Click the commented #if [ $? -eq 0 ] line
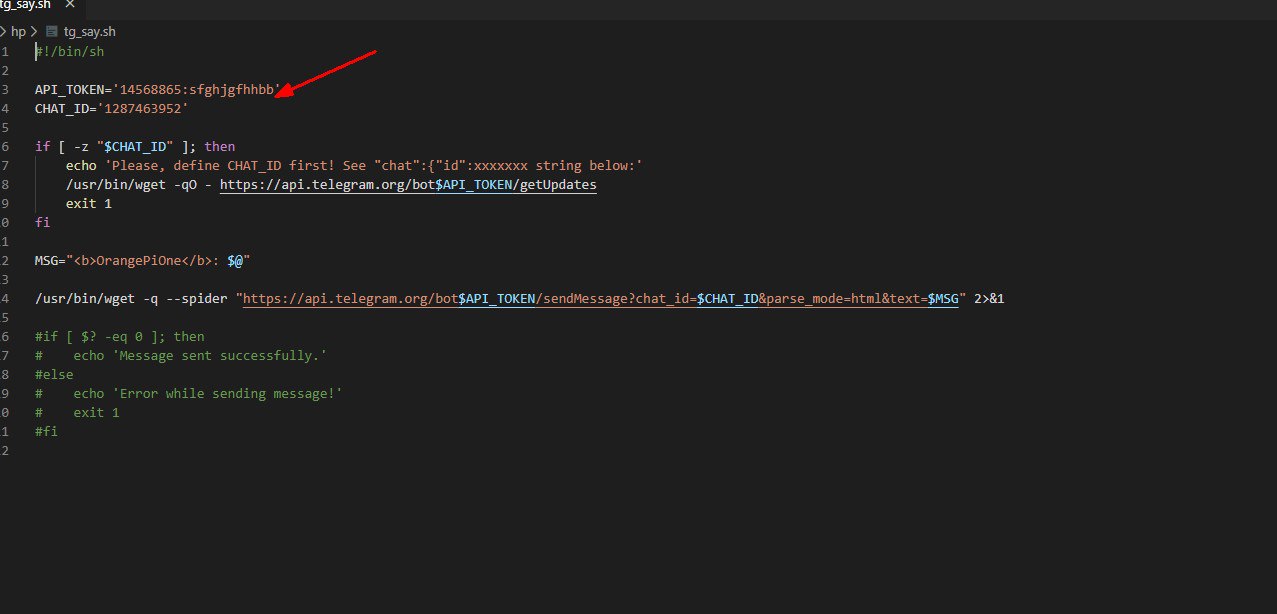Image resolution: width=1277 pixels, height=614 pixels. click(x=119, y=337)
